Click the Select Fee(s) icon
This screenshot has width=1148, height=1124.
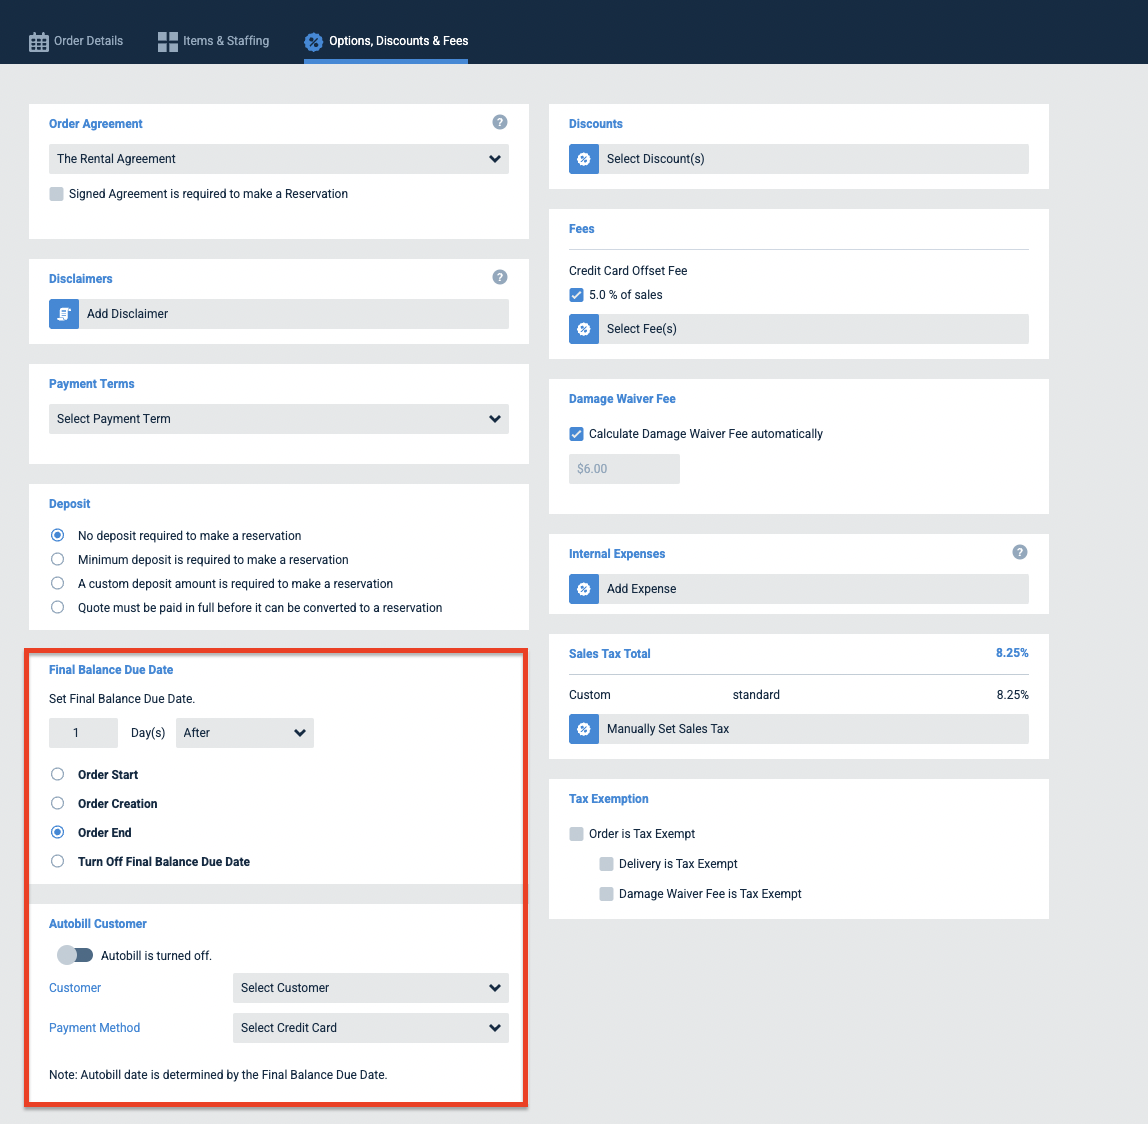(x=584, y=328)
